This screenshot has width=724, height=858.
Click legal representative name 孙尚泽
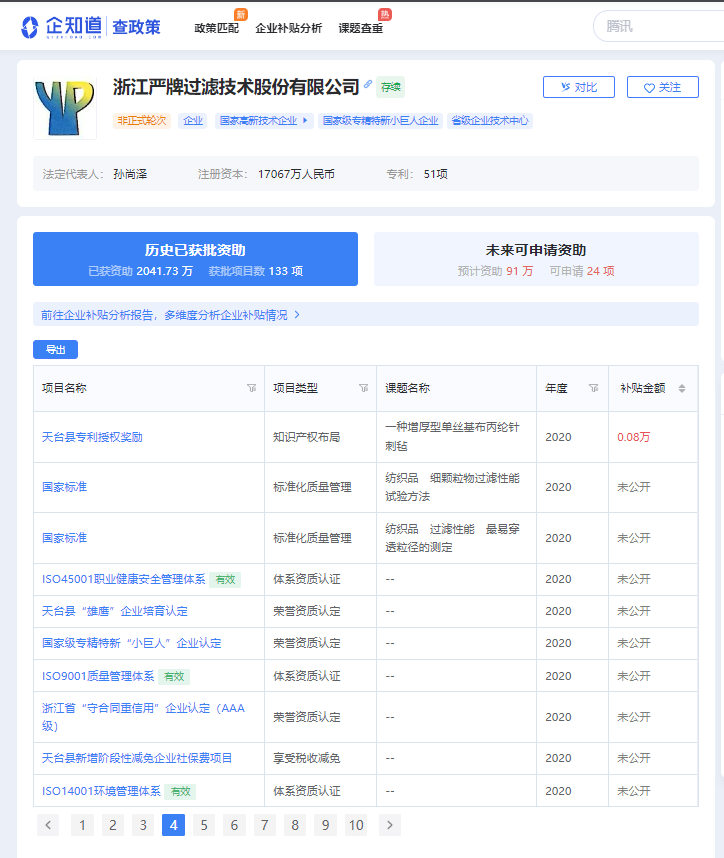tap(130, 174)
